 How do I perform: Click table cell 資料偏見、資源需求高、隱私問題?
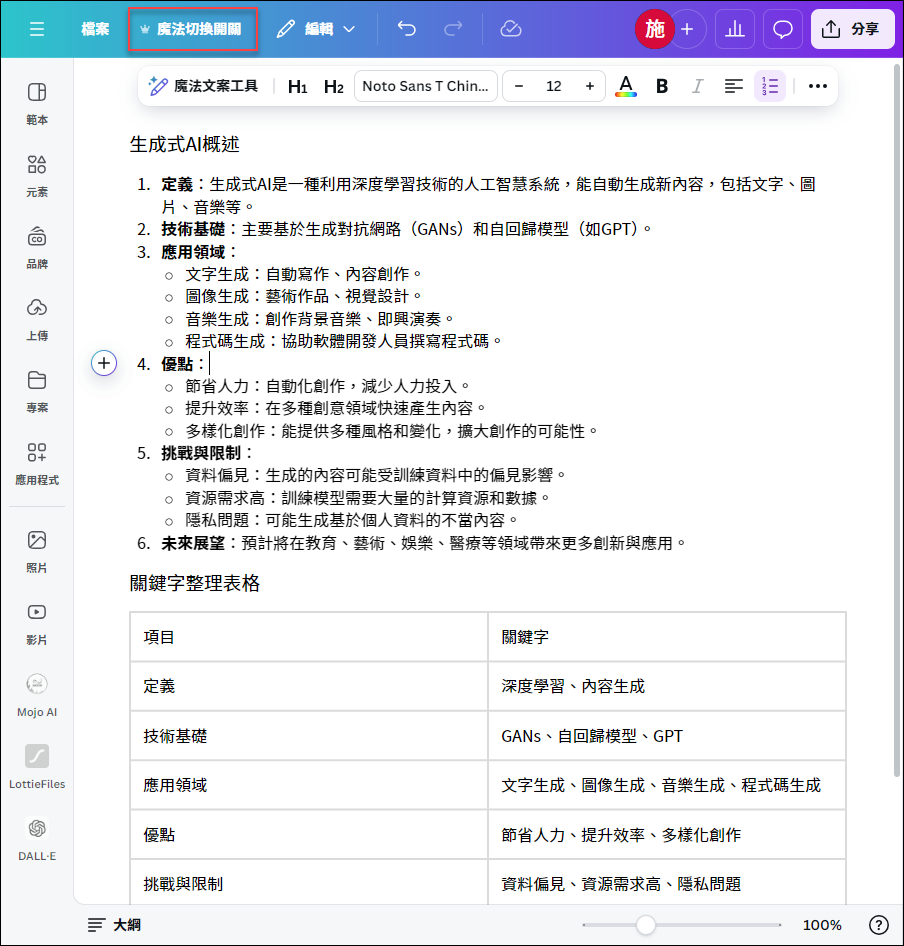(667, 884)
